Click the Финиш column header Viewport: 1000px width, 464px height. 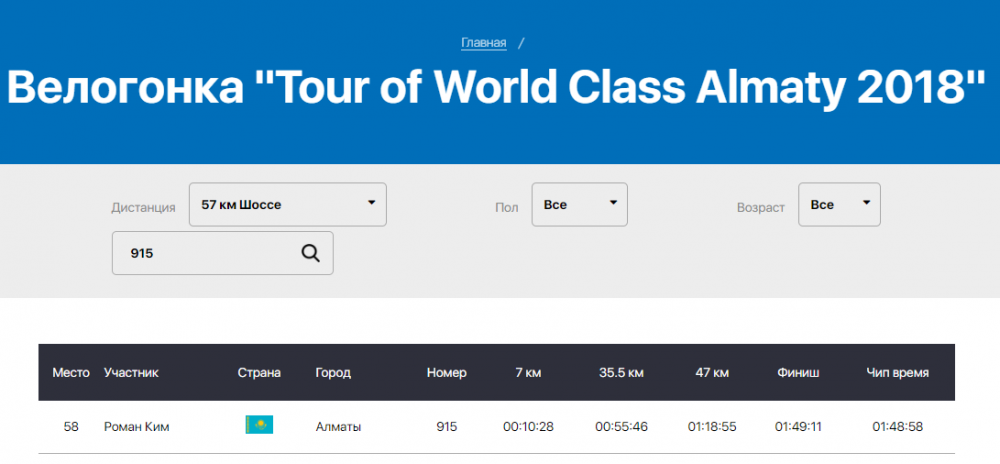coord(798,373)
